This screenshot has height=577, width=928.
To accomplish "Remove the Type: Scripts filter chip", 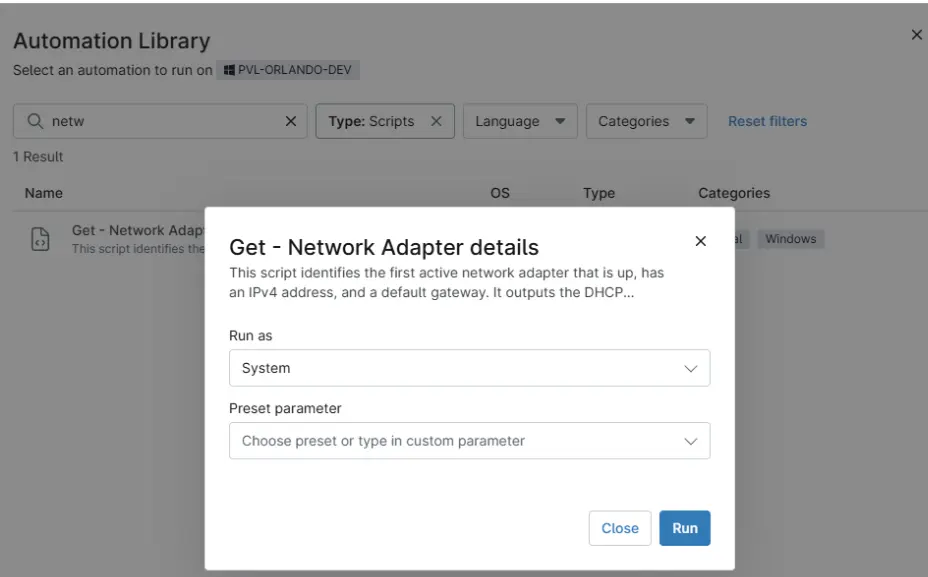I will [x=436, y=122].
